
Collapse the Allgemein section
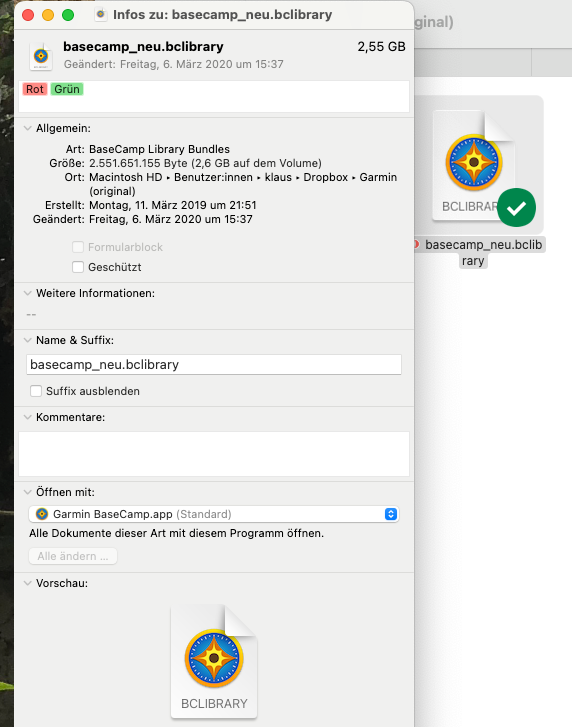point(28,128)
